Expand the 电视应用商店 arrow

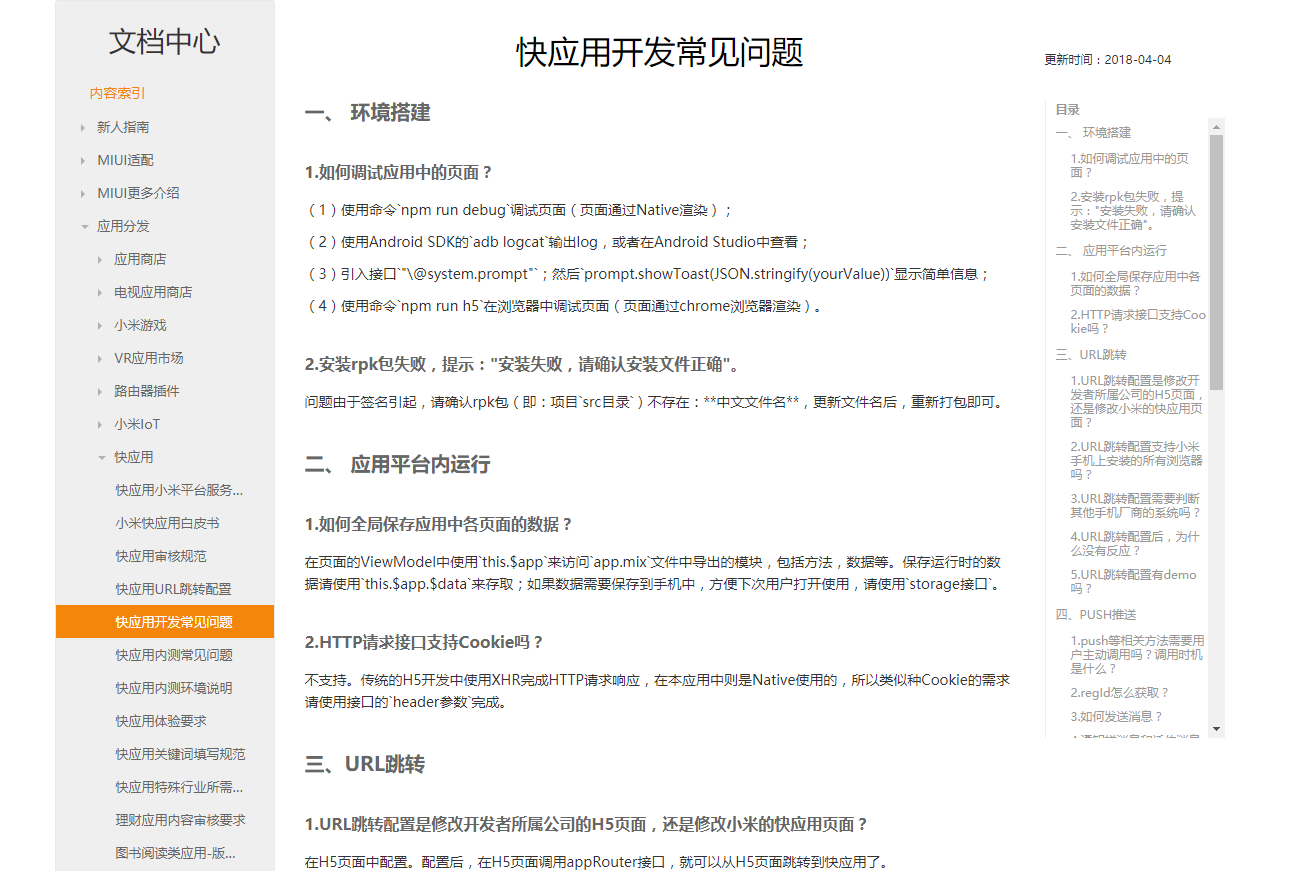[x=100, y=292]
